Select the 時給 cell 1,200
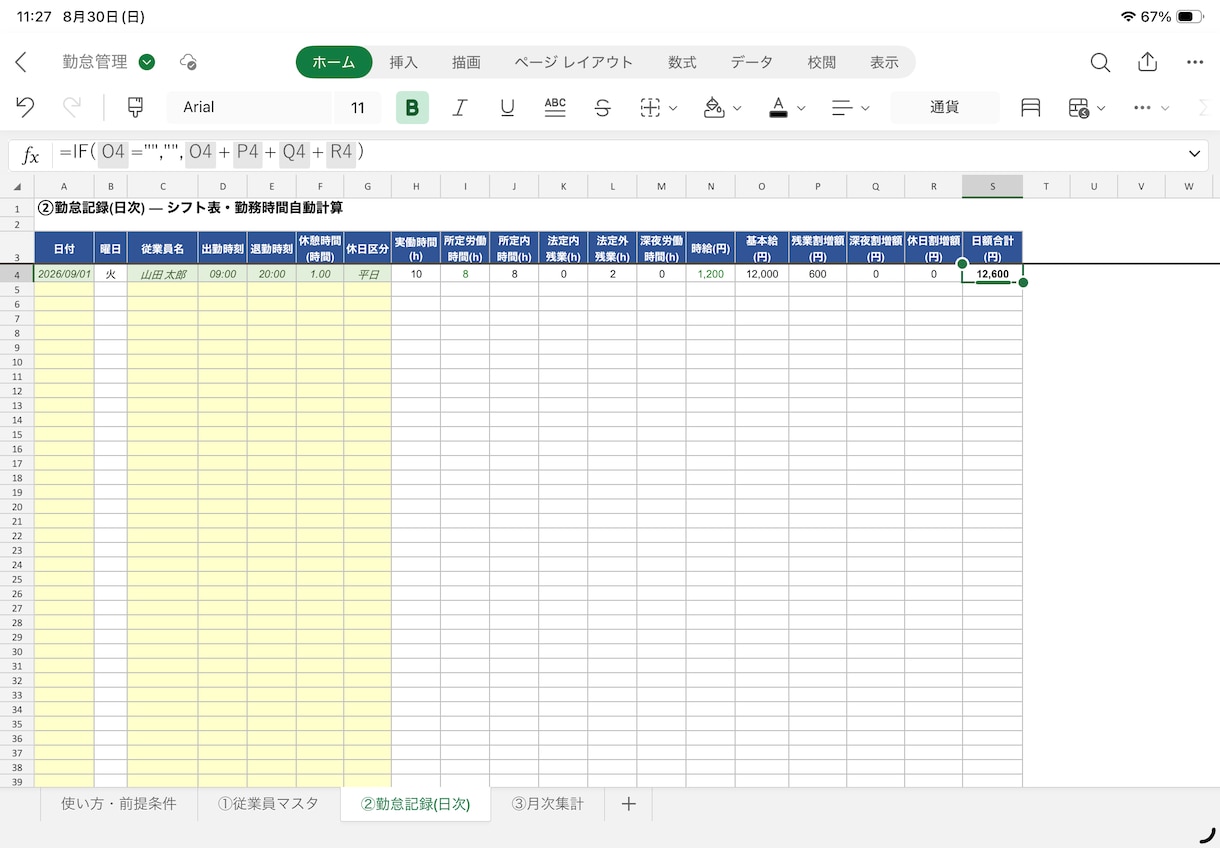 [711, 273]
